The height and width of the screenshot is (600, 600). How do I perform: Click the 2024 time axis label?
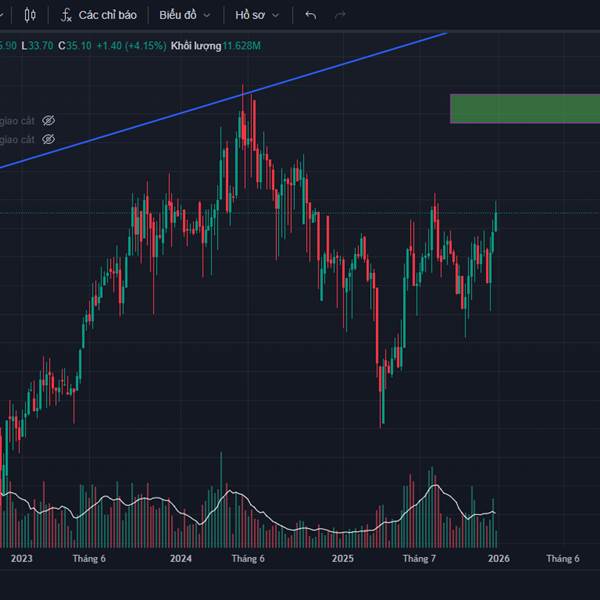(x=181, y=558)
